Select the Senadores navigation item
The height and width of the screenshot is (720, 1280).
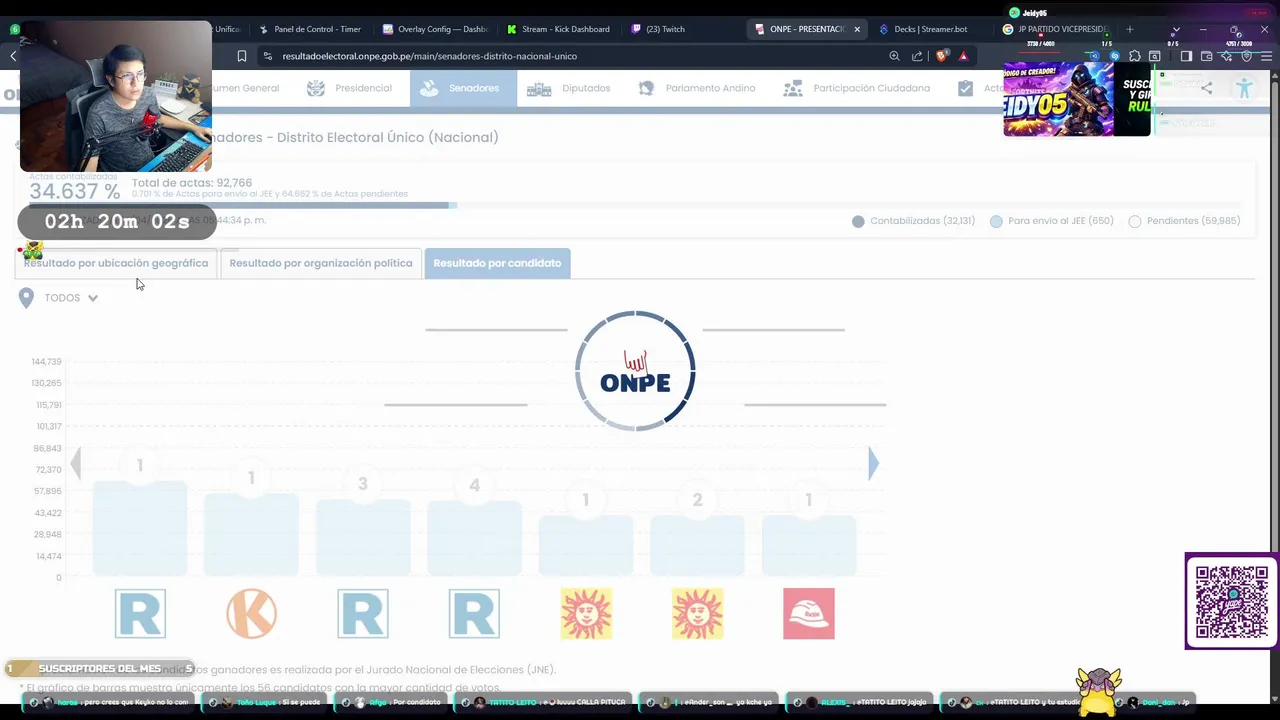click(461, 88)
